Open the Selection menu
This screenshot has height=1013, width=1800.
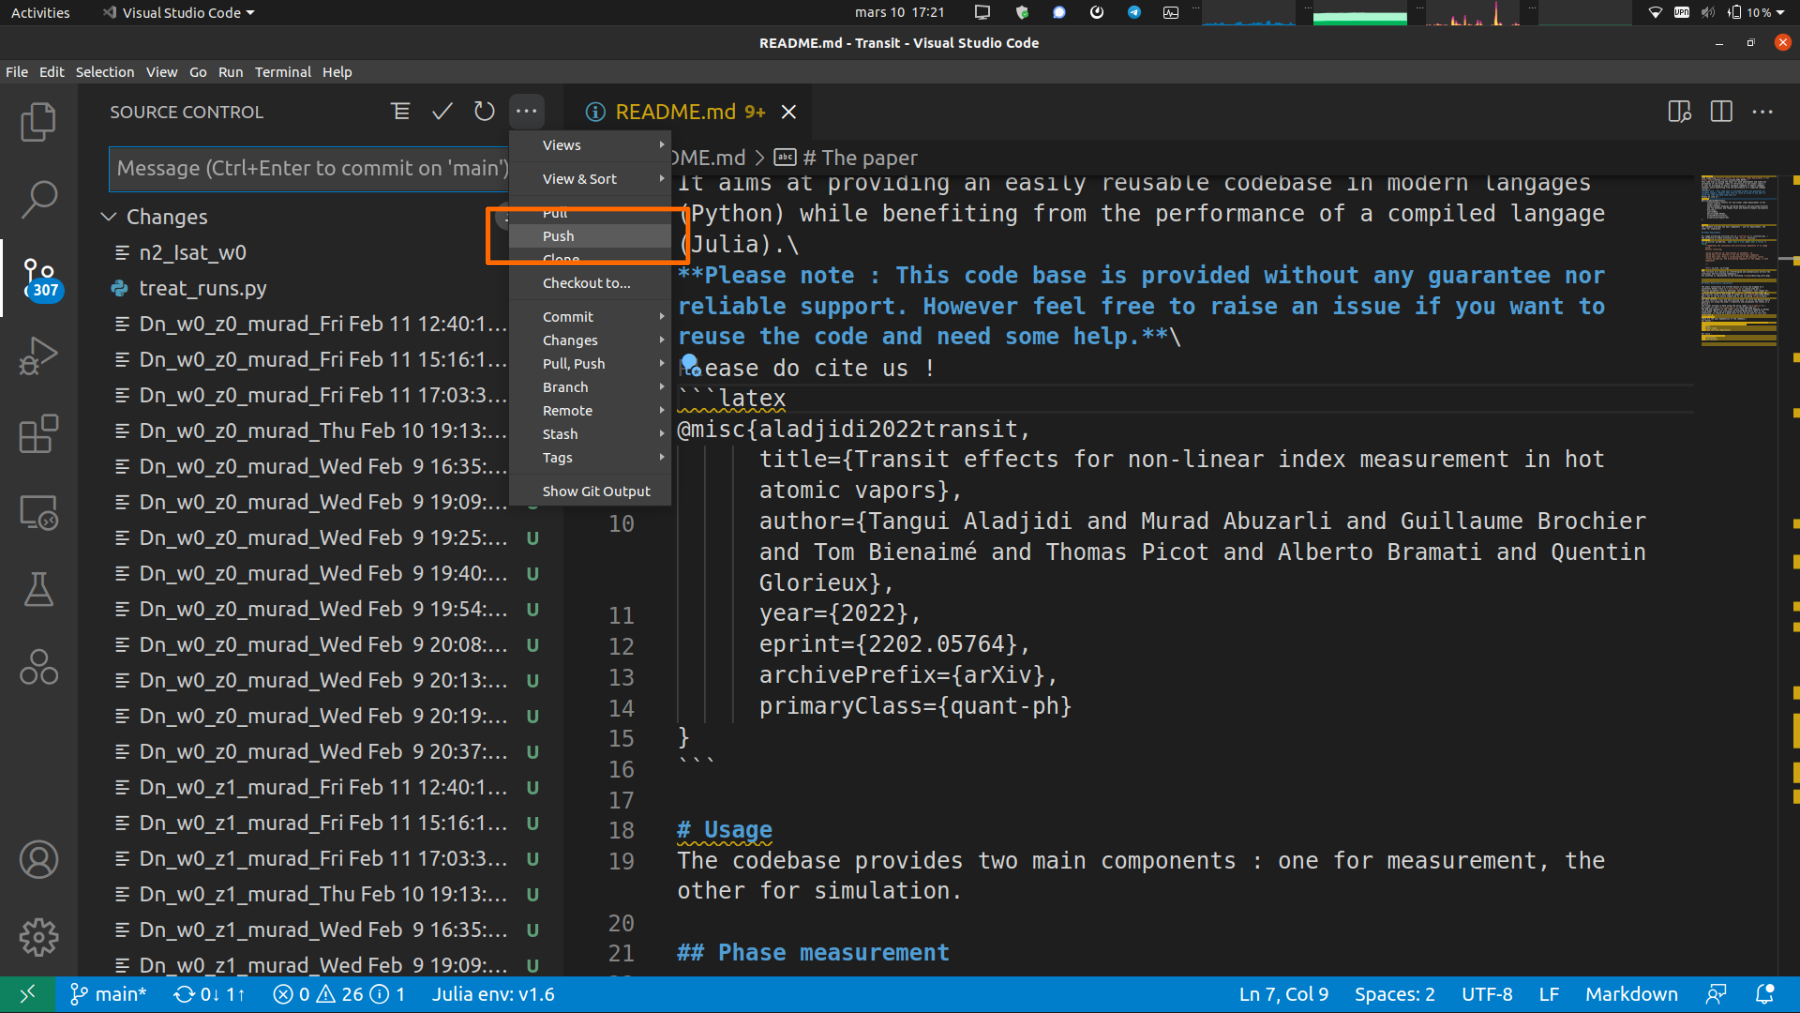105,72
